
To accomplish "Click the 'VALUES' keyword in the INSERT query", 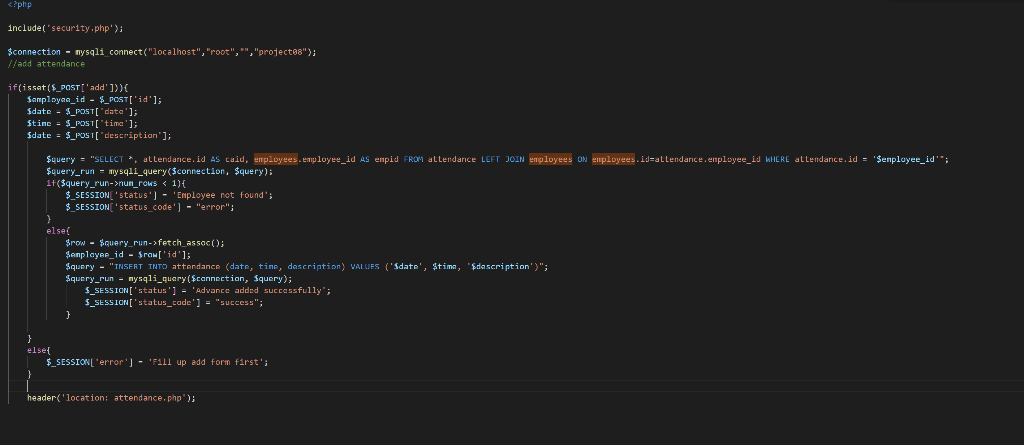I will click(366, 266).
